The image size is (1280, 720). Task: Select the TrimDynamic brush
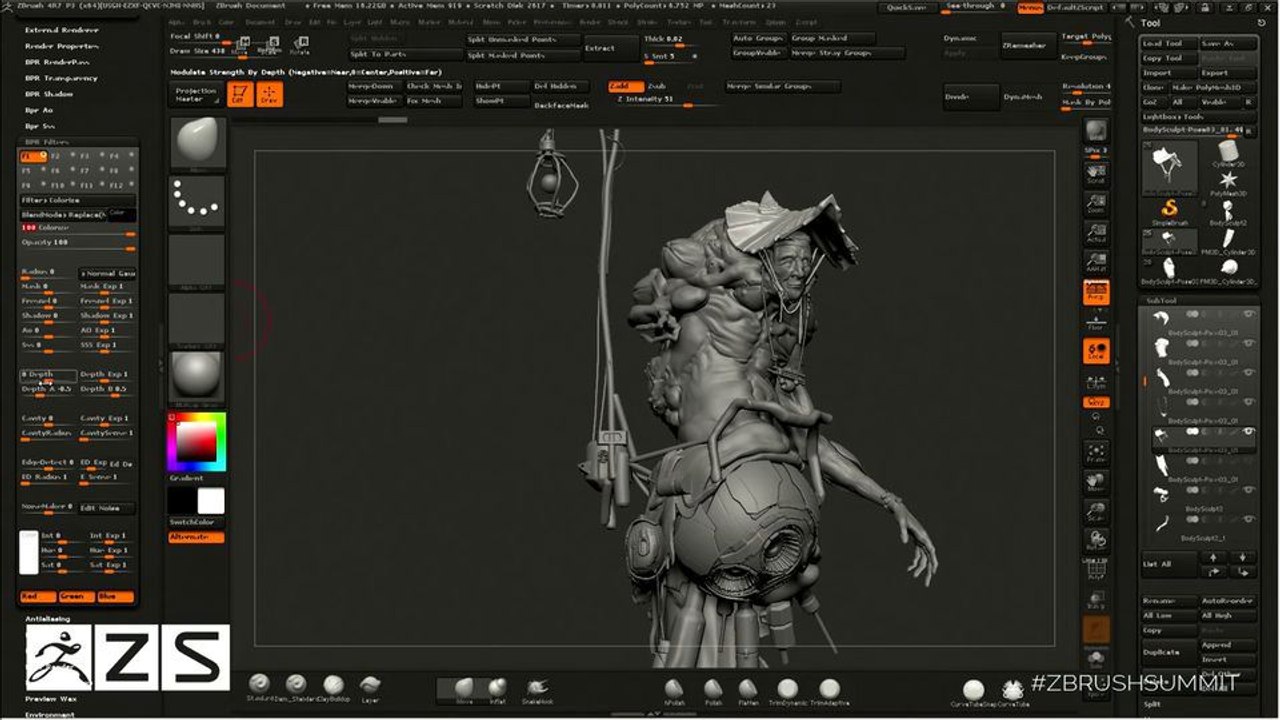pyautogui.click(x=788, y=689)
